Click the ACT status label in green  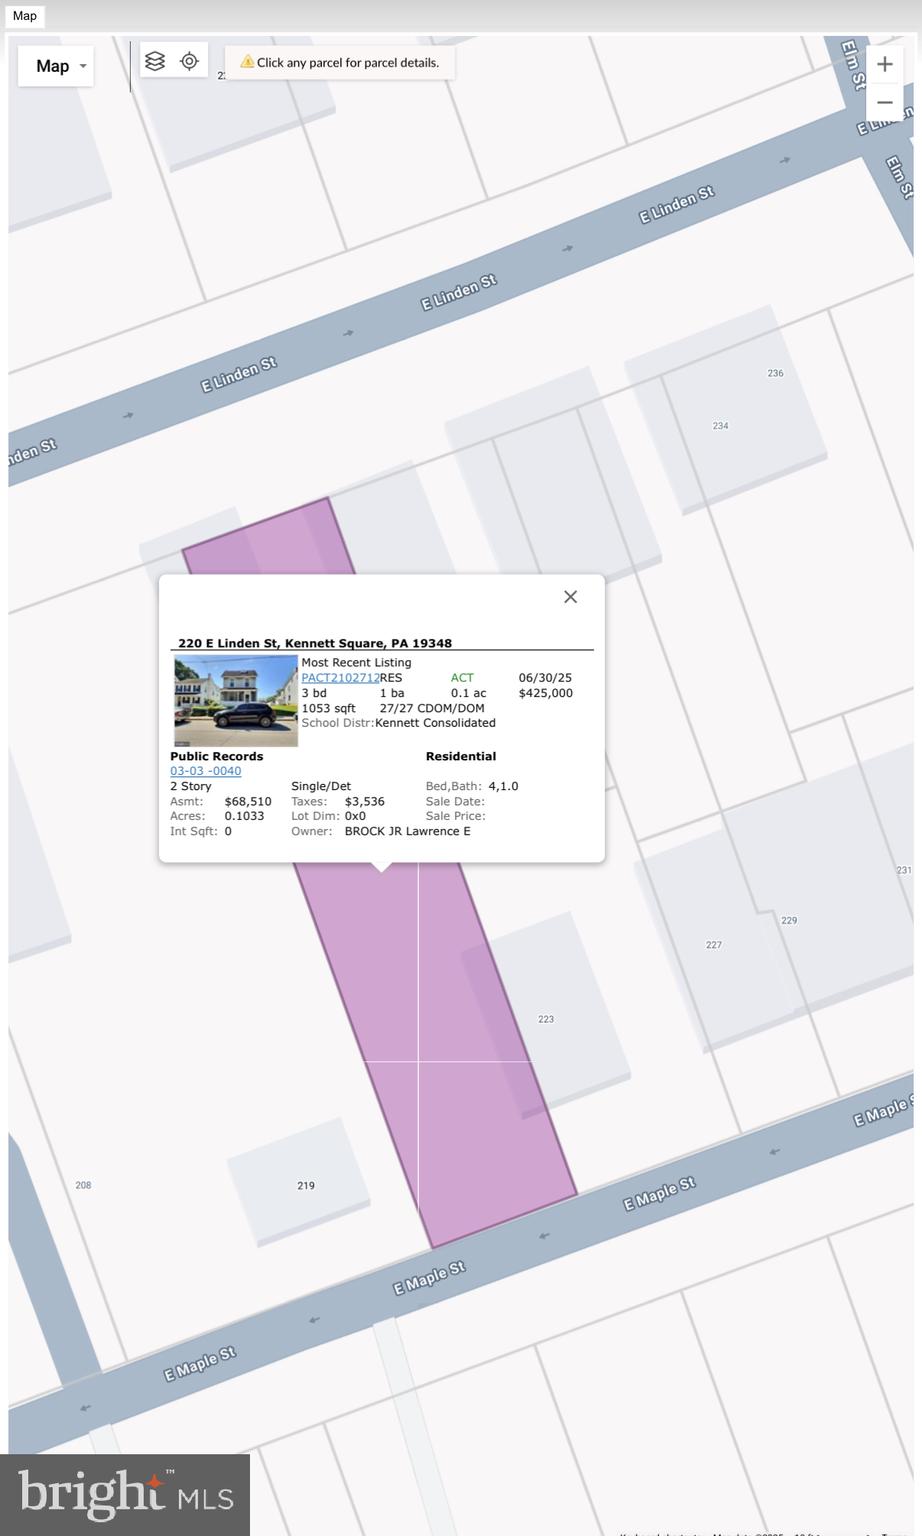462,677
